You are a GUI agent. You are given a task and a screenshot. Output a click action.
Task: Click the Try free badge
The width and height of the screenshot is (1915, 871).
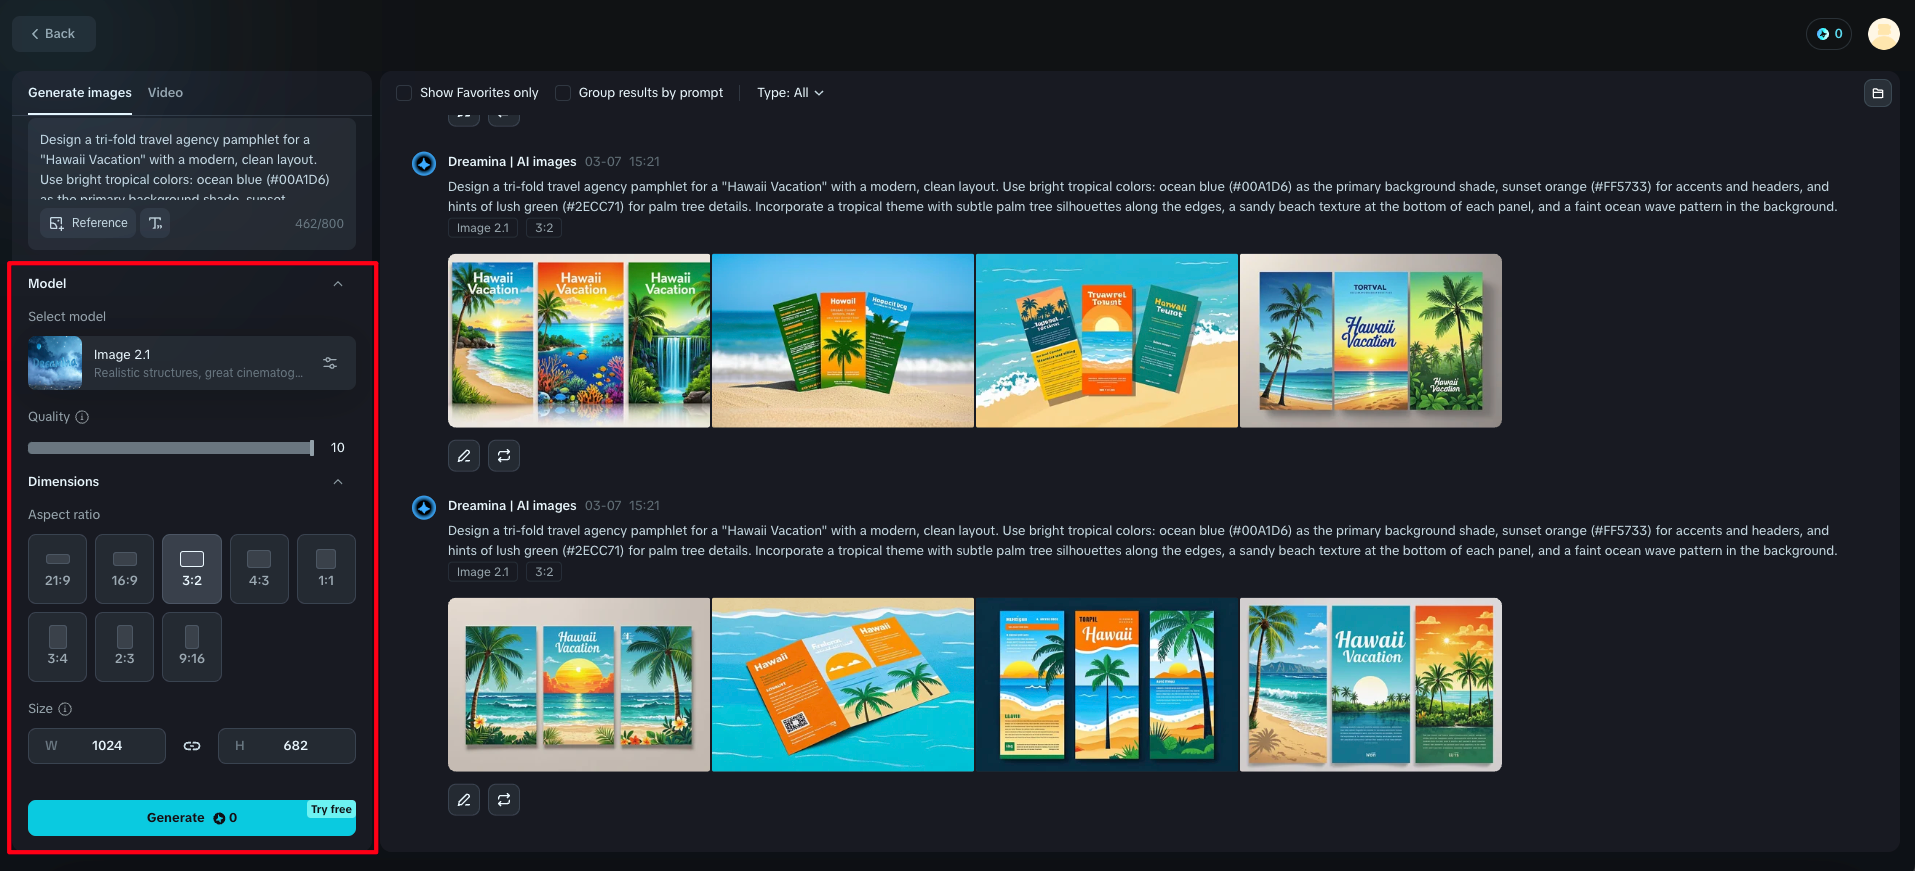tap(331, 810)
